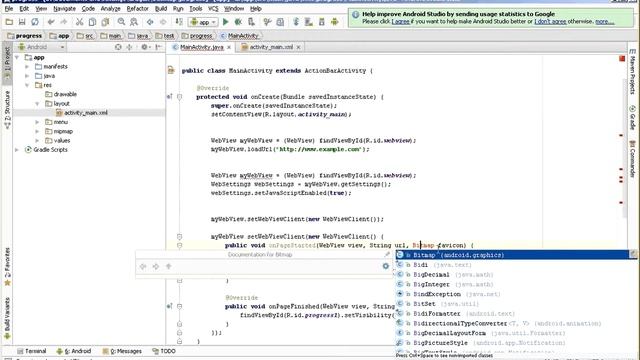Image resolution: width=640 pixels, height=360 pixels.
Task: Open the File menu
Action: (9, 9)
